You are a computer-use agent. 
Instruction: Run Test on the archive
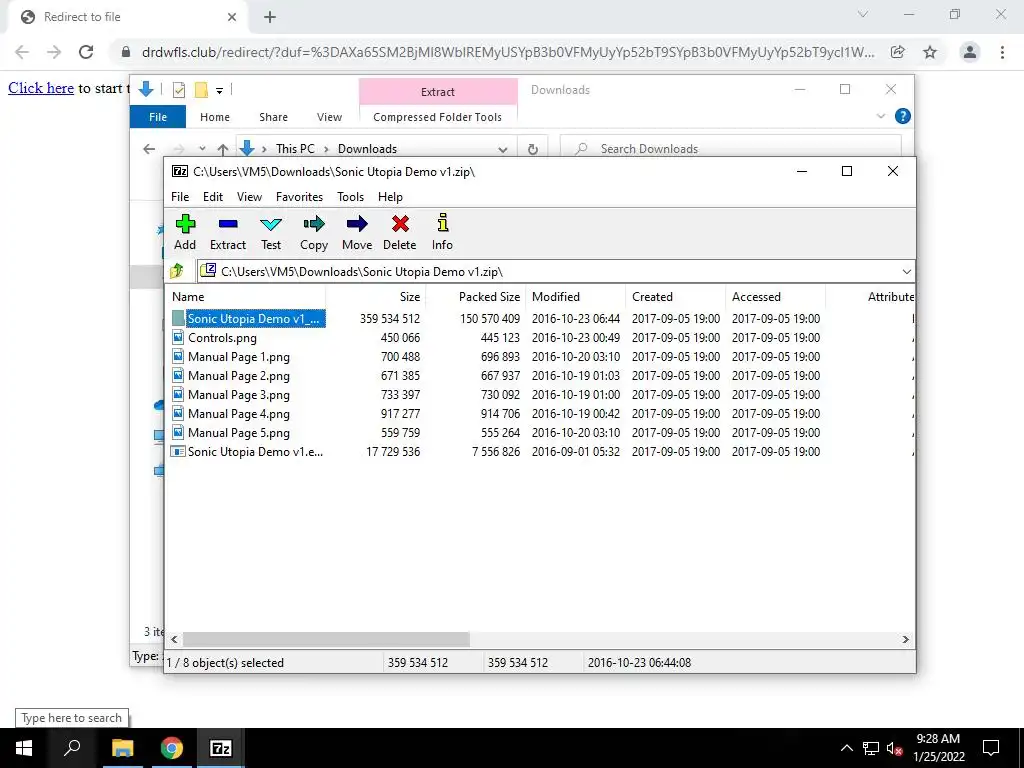pos(270,232)
